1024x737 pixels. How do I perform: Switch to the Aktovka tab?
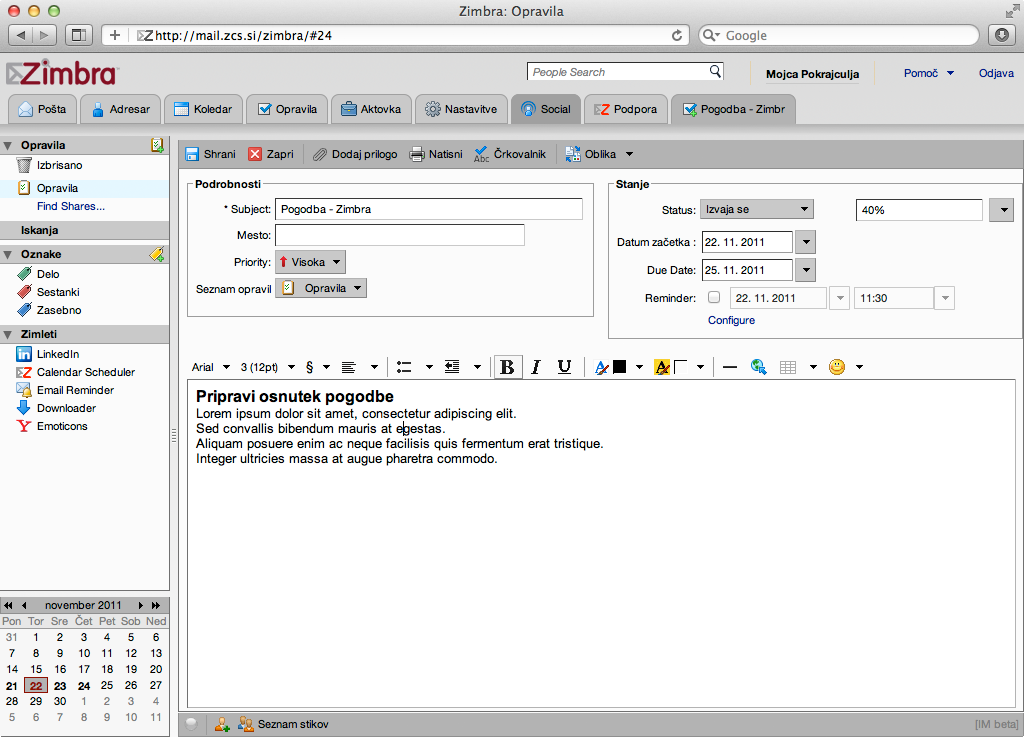[x=371, y=109]
